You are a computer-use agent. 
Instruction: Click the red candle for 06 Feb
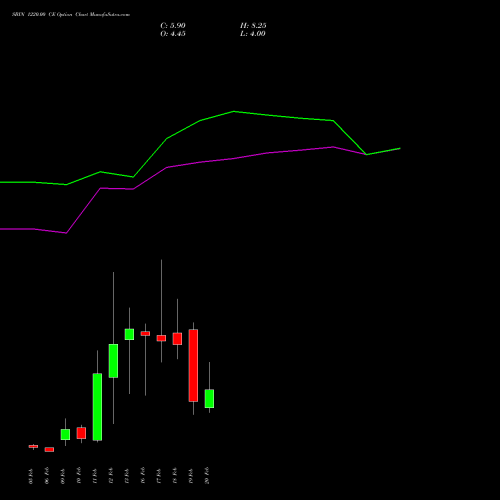(49, 449)
